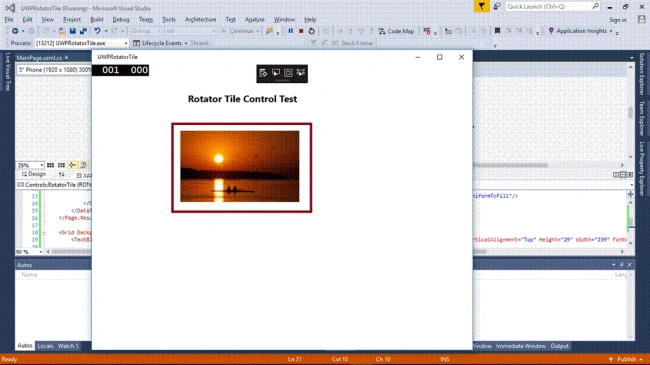Image resolution: width=650 pixels, height=365 pixels.
Task: Select the MainPage.xaml.cs document tab
Action: point(39,58)
